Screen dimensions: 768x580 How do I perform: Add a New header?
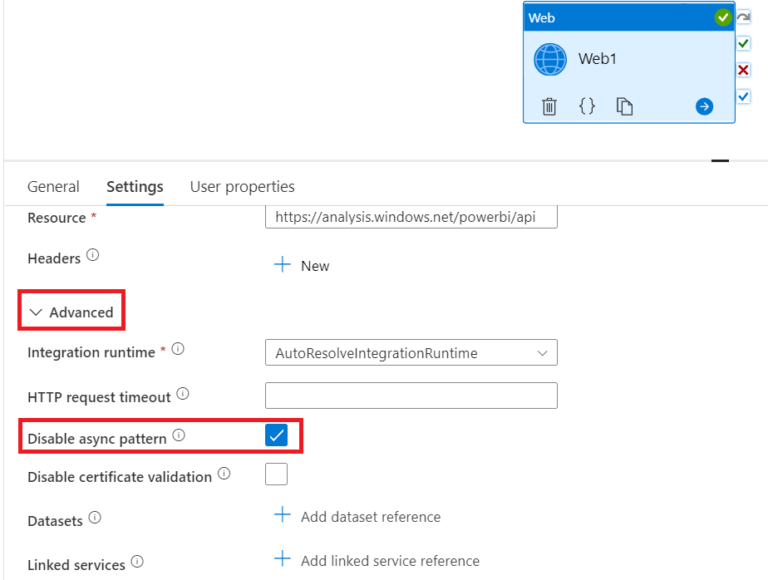(302, 265)
